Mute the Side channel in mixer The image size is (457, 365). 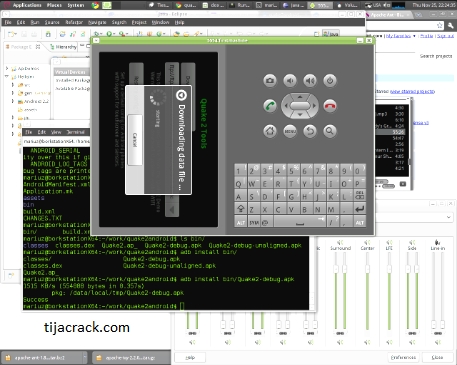(x=412, y=342)
